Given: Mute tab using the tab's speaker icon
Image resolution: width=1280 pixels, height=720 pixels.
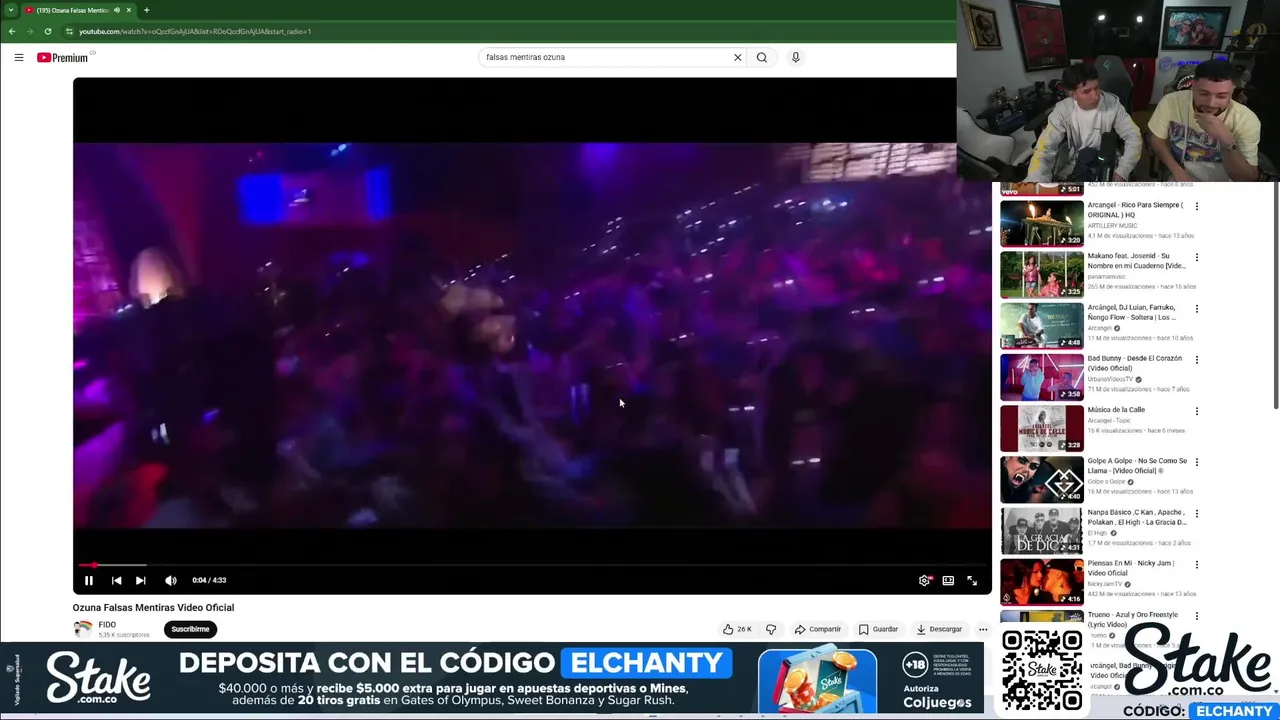Looking at the screenshot, I should coord(116,10).
